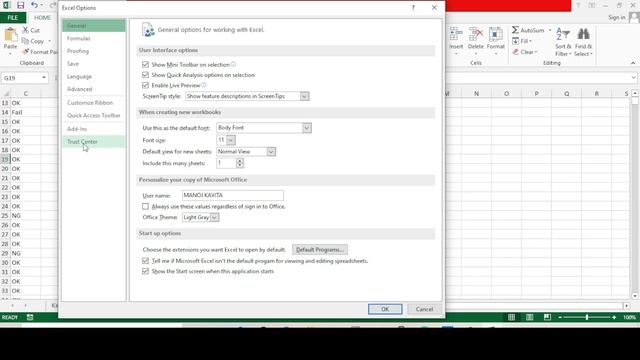Select Trust Center category

(93, 142)
